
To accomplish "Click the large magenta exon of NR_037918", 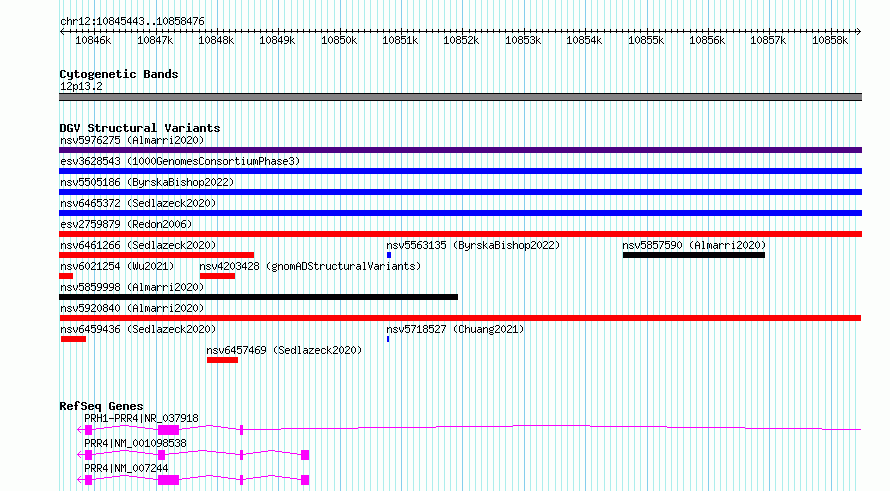I will pos(169,430).
